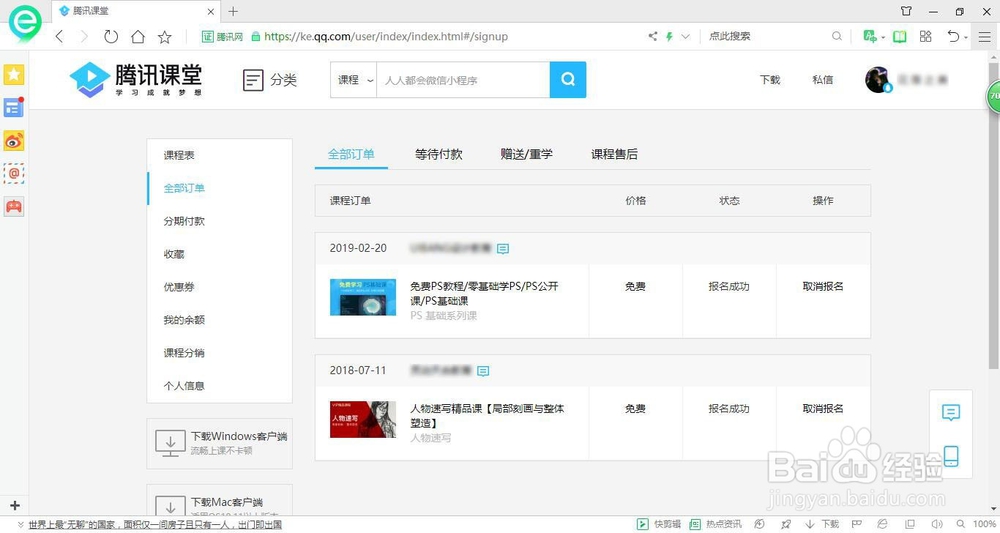
Task: Expand the 课程 search type dropdown
Action: point(353,80)
